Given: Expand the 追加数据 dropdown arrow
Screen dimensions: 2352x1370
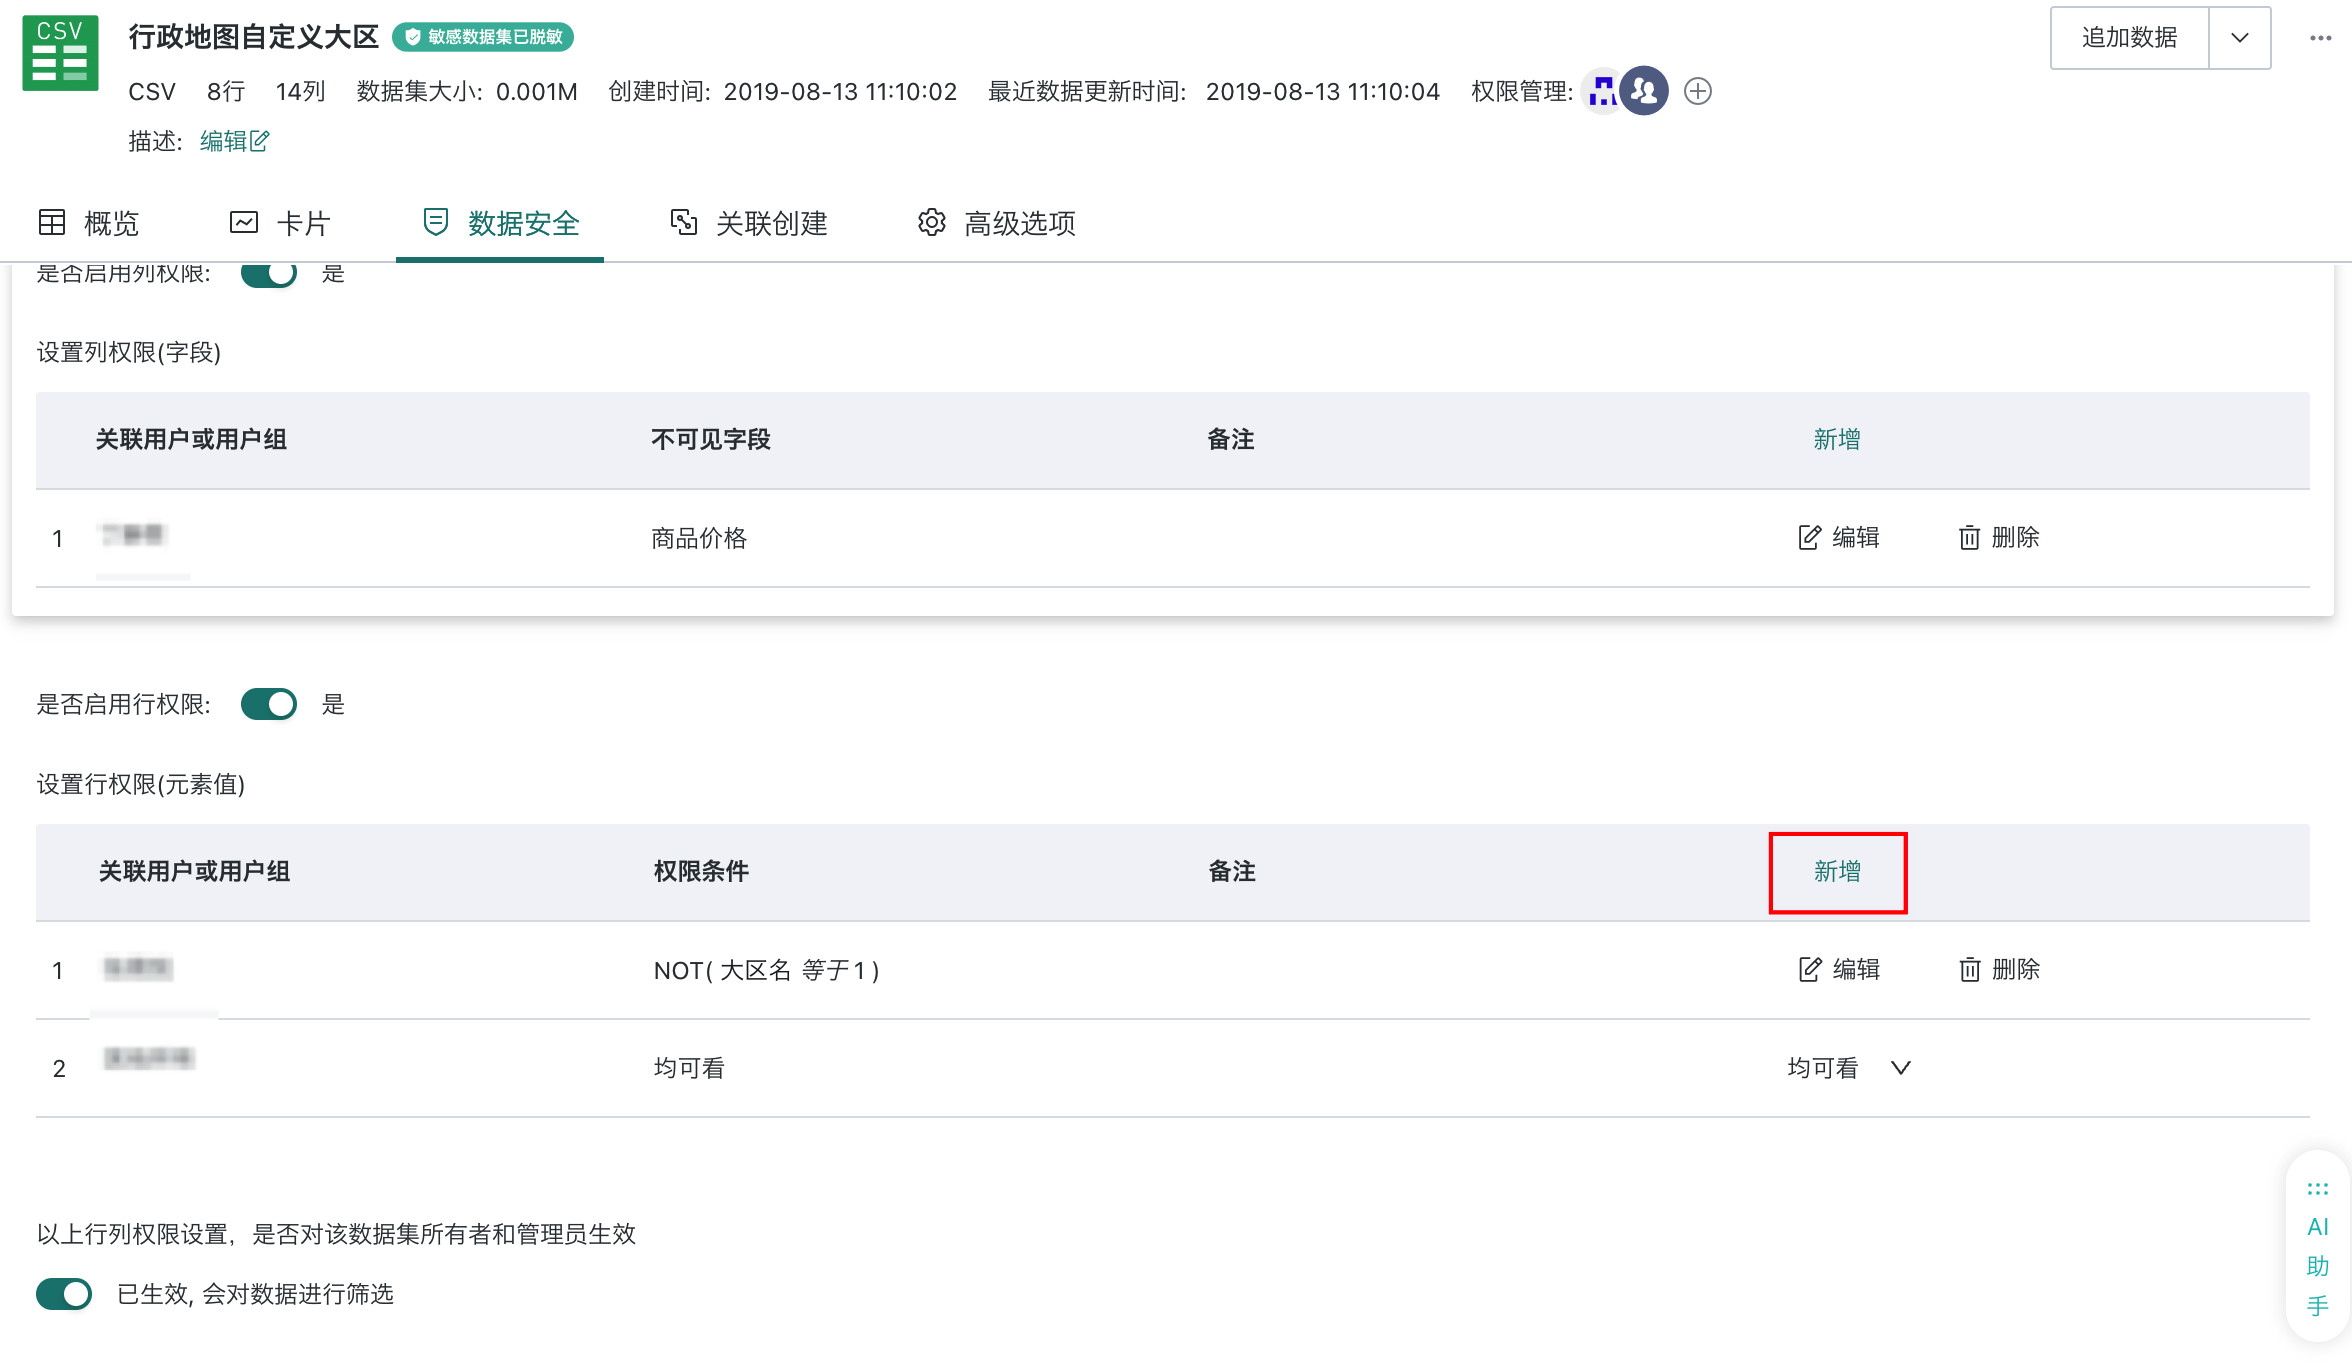Looking at the screenshot, I should (2239, 38).
